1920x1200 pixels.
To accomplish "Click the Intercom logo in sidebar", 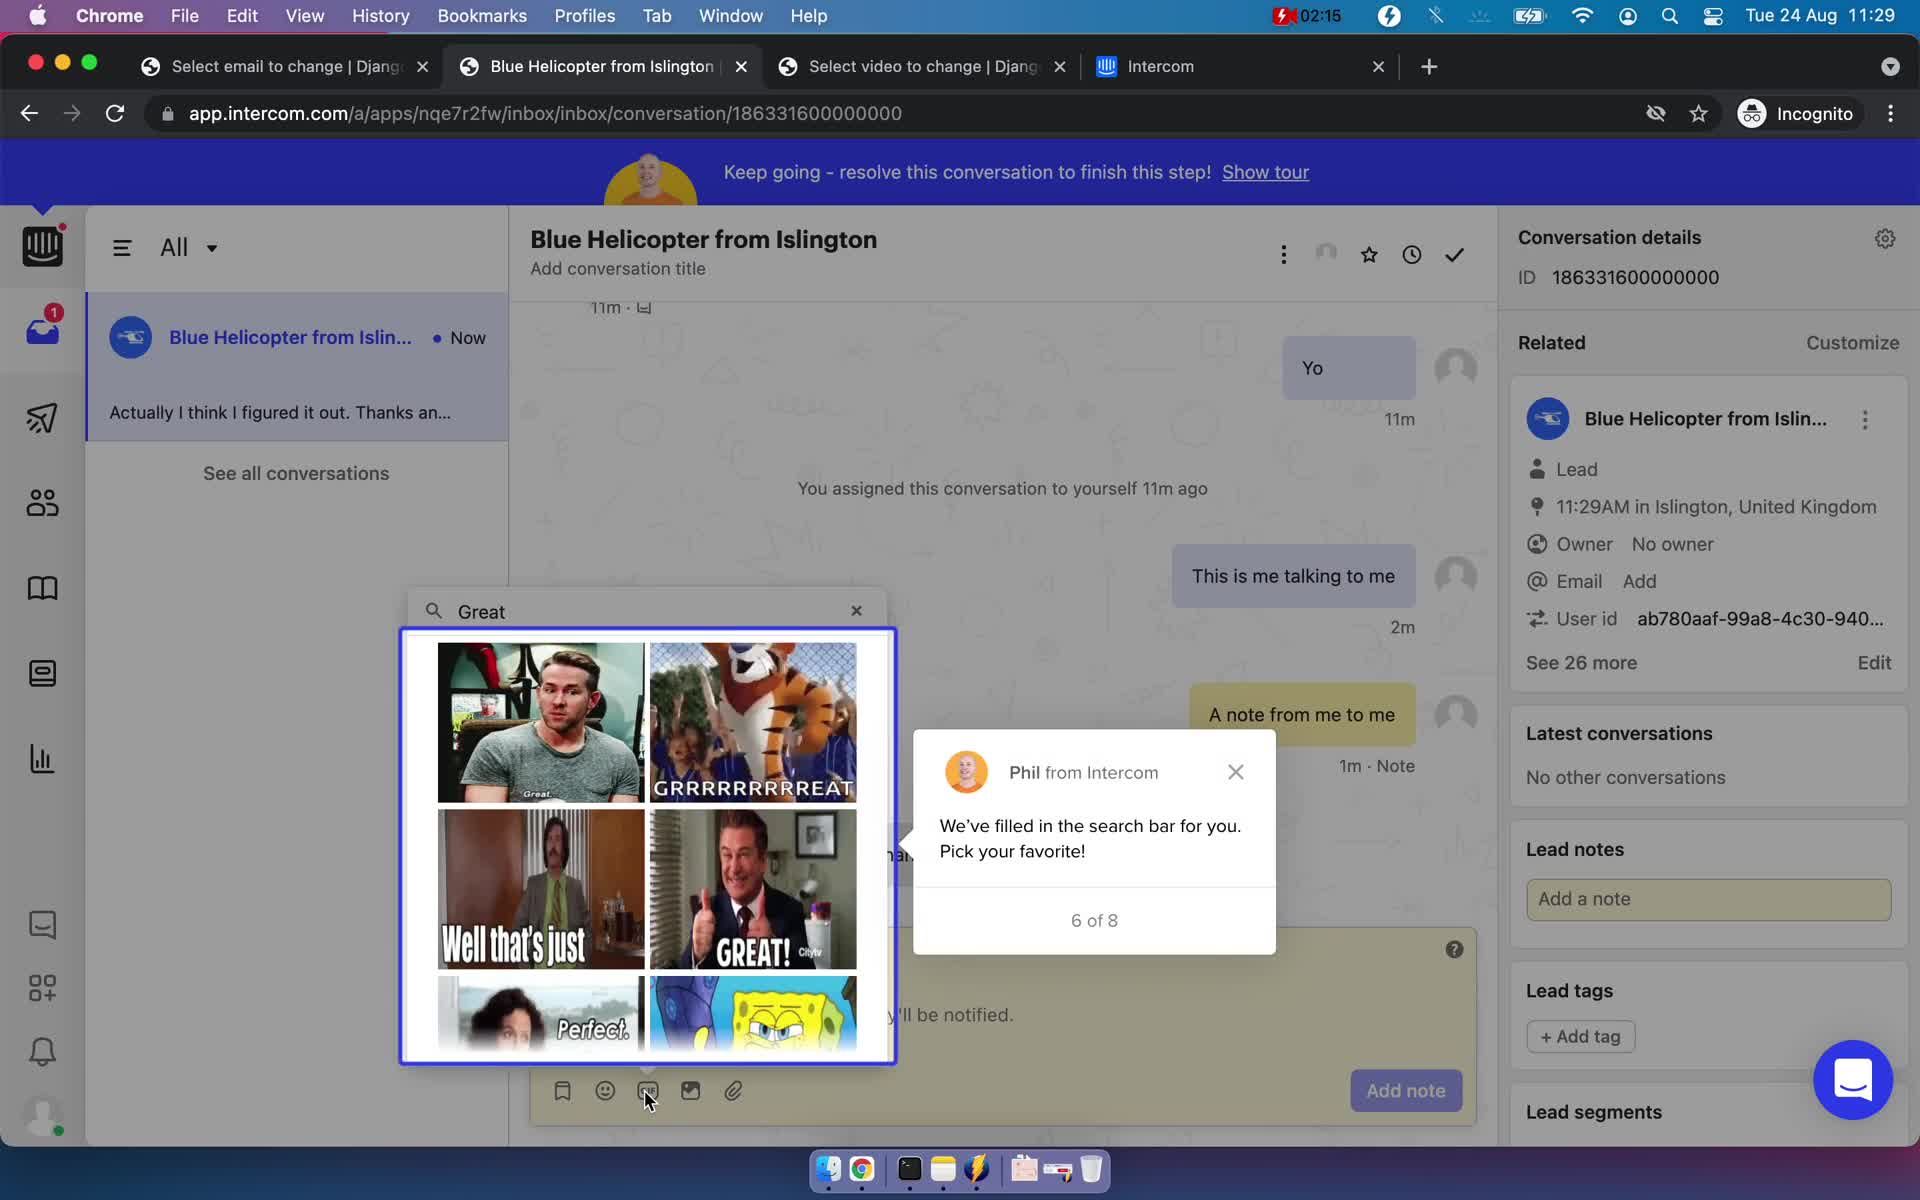I will tap(42, 245).
